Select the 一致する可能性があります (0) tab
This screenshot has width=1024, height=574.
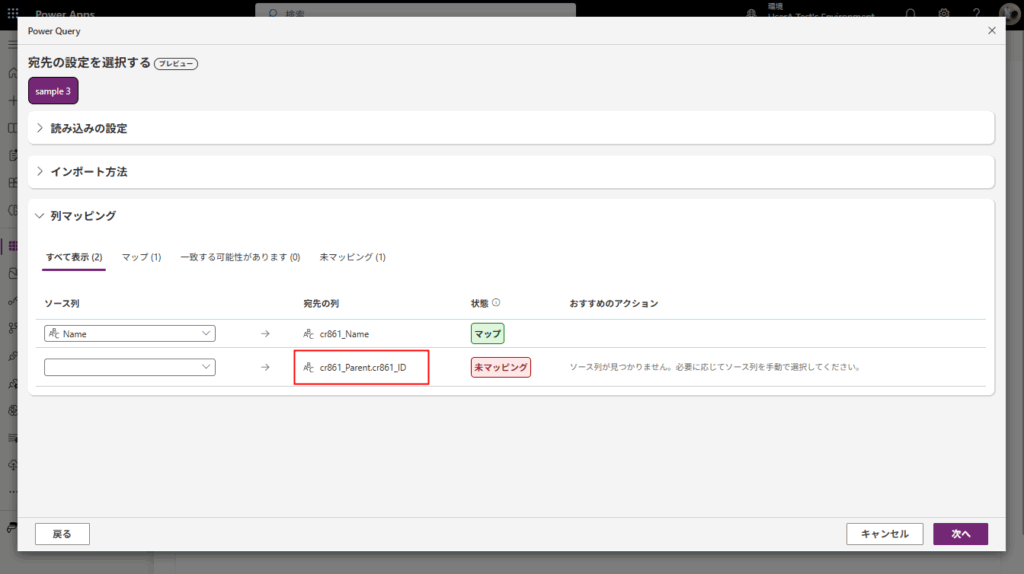click(240, 257)
